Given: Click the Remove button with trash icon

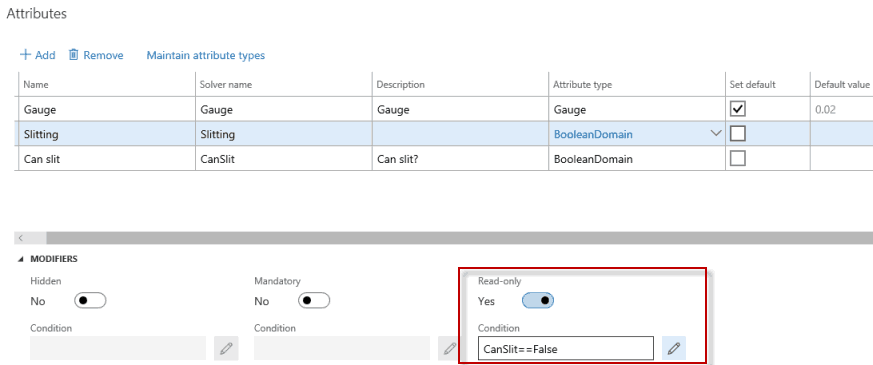Looking at the screenshot, I should [96, 55].
